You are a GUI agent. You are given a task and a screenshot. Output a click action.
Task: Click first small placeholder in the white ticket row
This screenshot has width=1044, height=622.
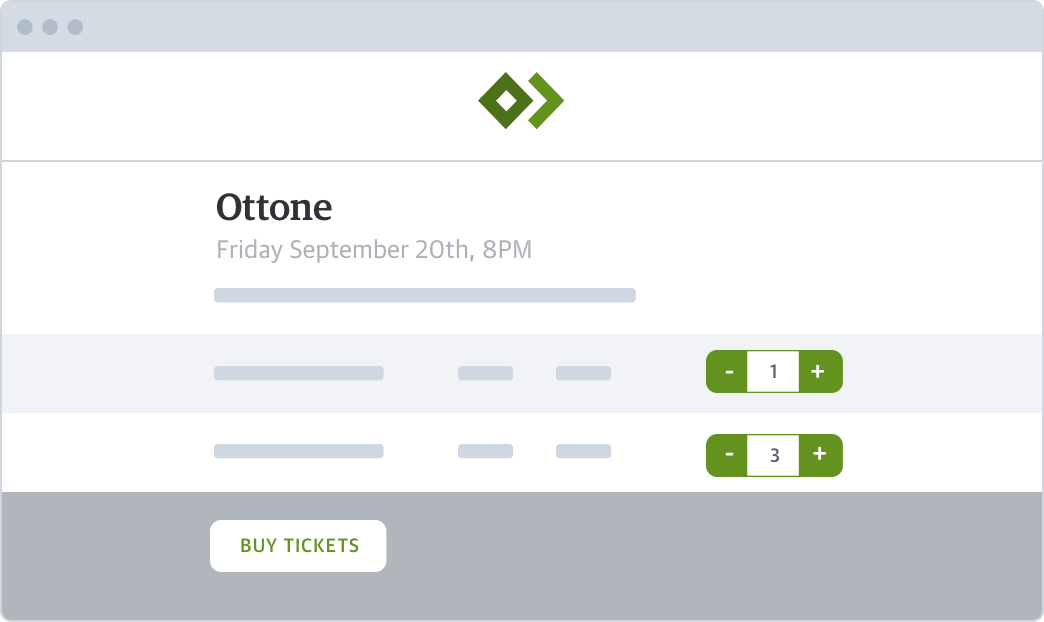click(x=485, y=451)
